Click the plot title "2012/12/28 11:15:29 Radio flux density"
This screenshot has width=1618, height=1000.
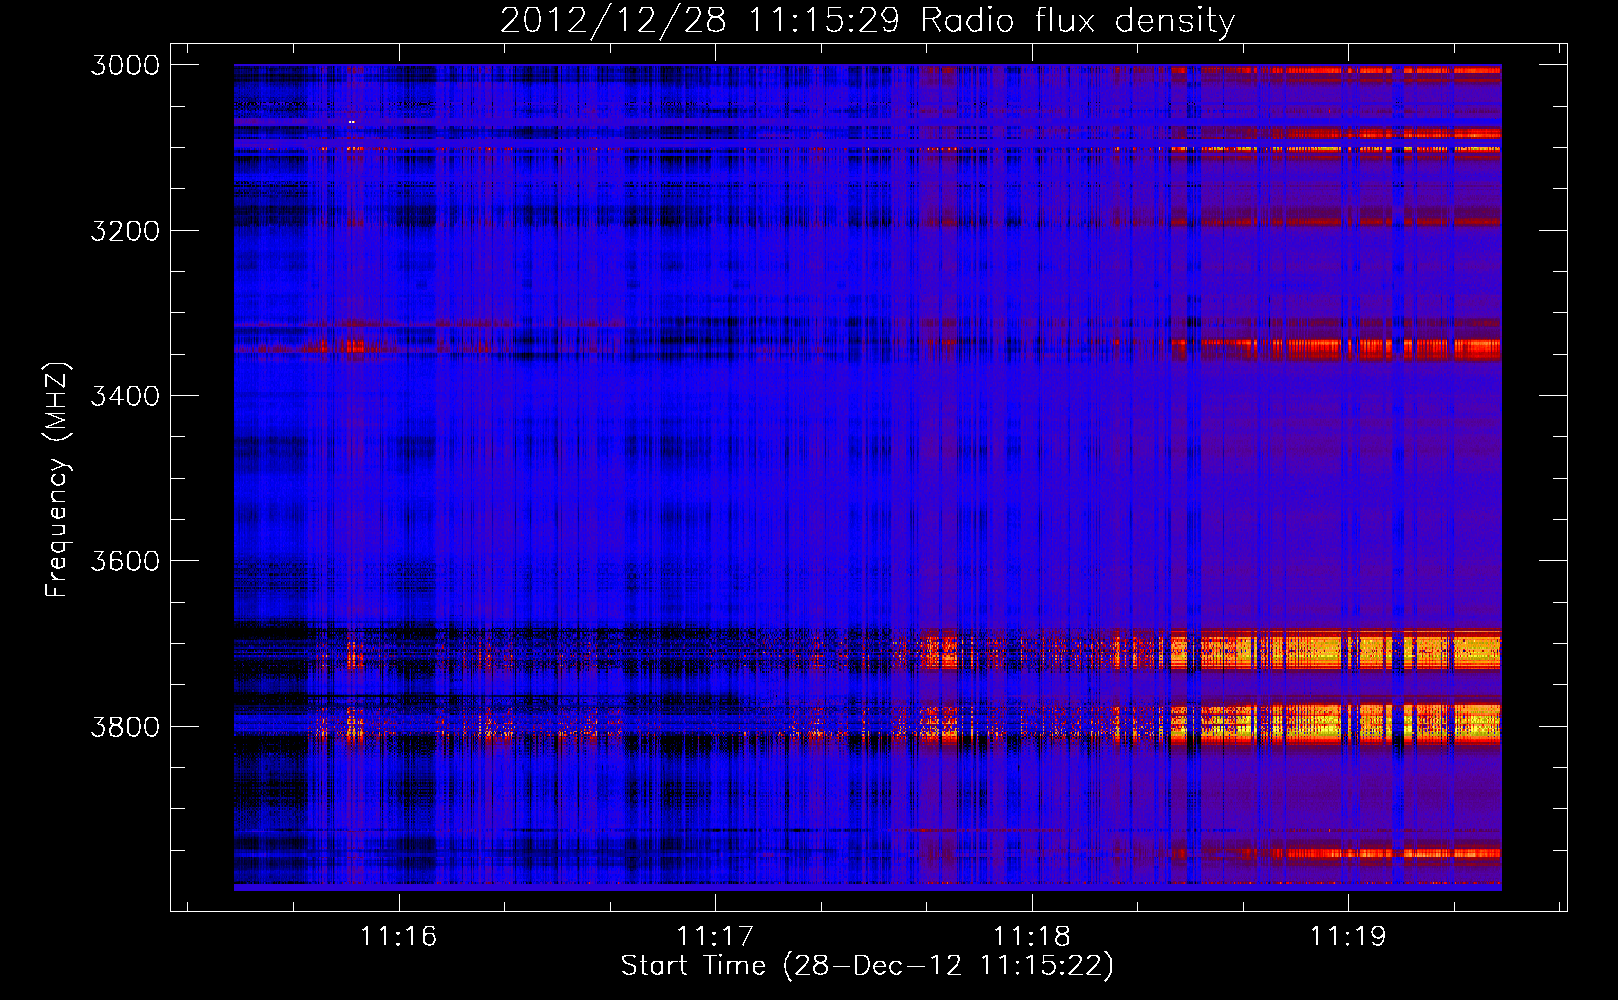[867, 21]
